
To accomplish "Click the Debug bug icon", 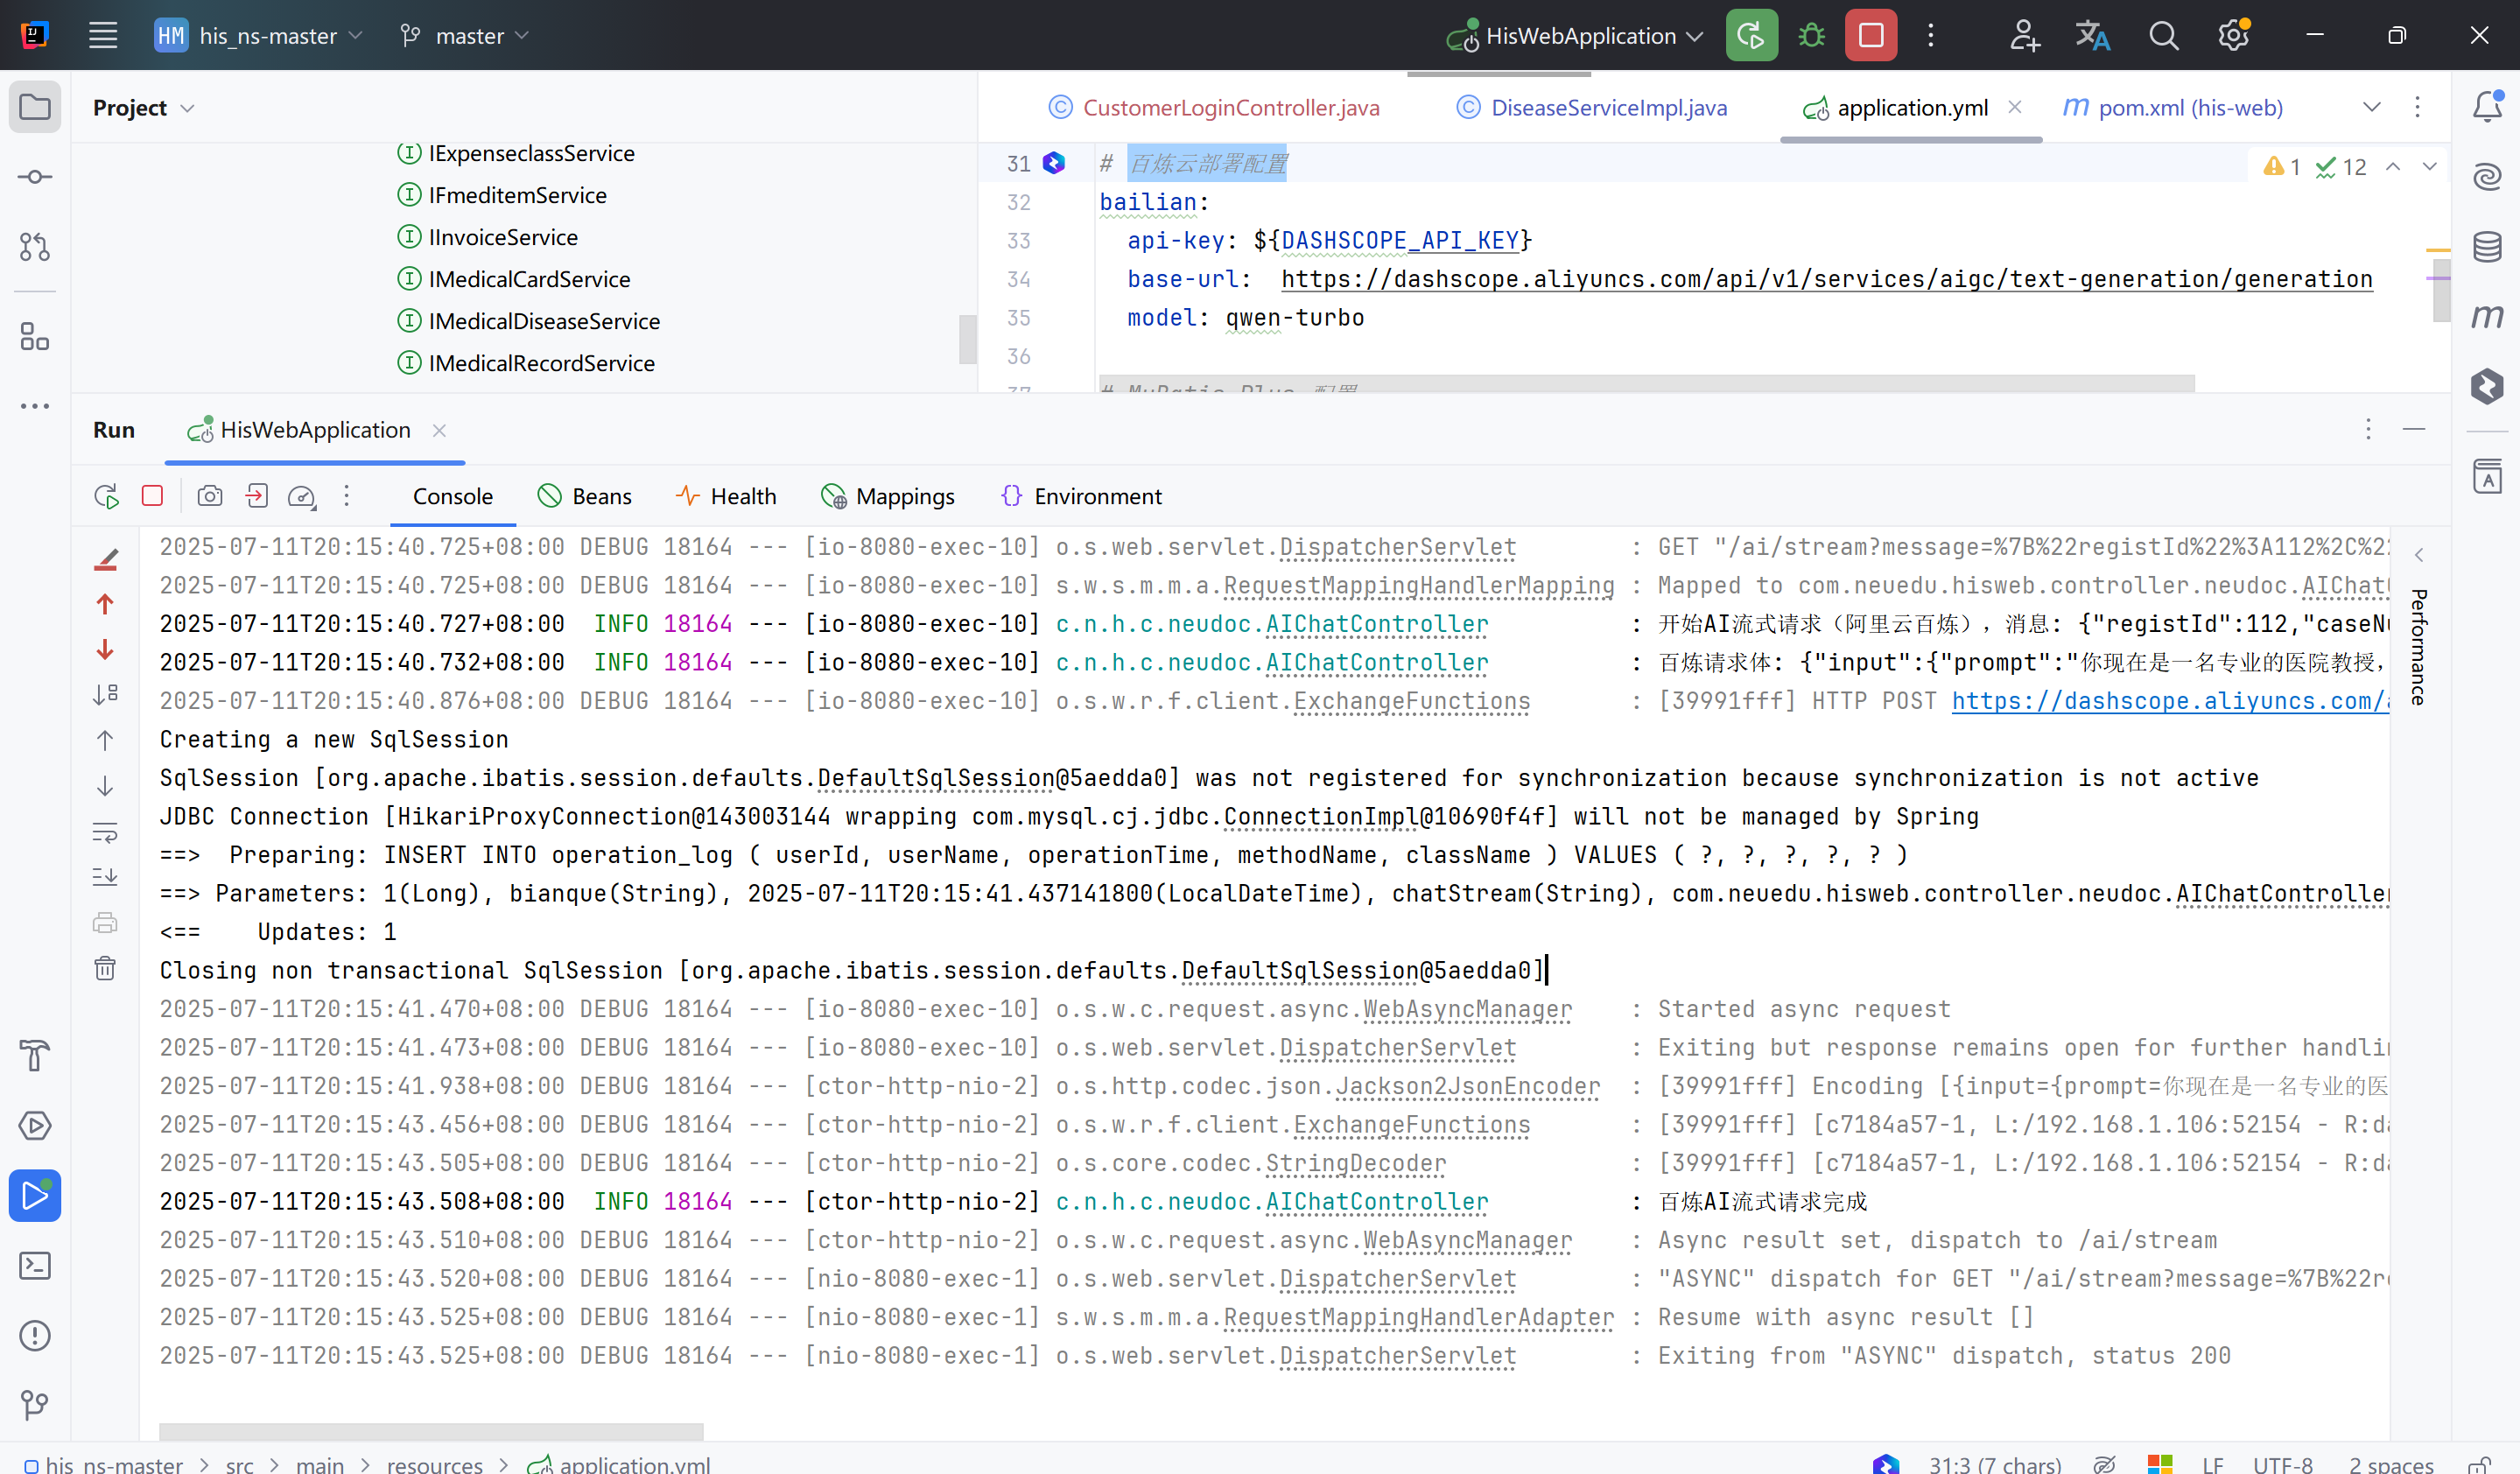I will [x=1811, y=36].
